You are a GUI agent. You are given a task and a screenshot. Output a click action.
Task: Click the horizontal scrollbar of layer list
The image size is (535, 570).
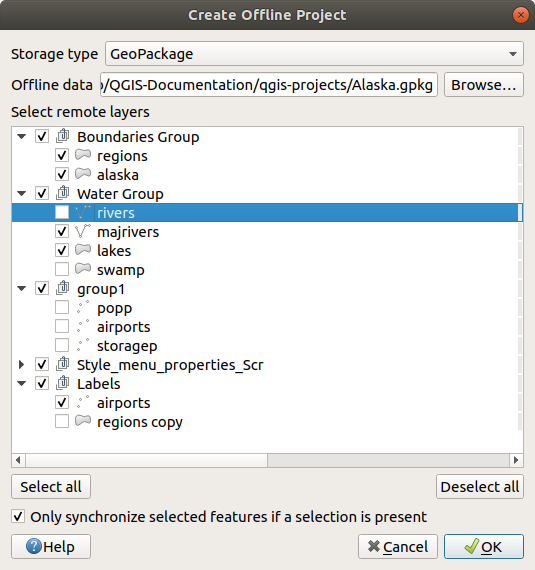tap(267, 460)
